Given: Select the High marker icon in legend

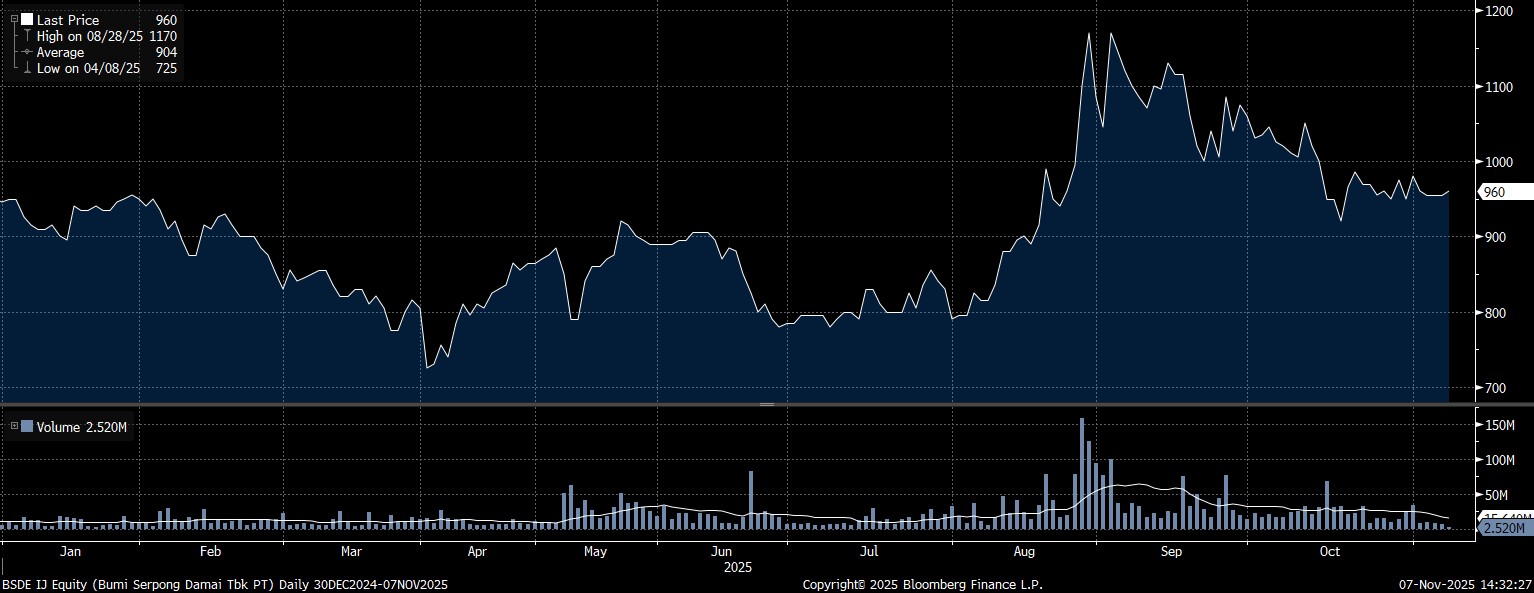Looking at the screenshot, I should point(27,36).
